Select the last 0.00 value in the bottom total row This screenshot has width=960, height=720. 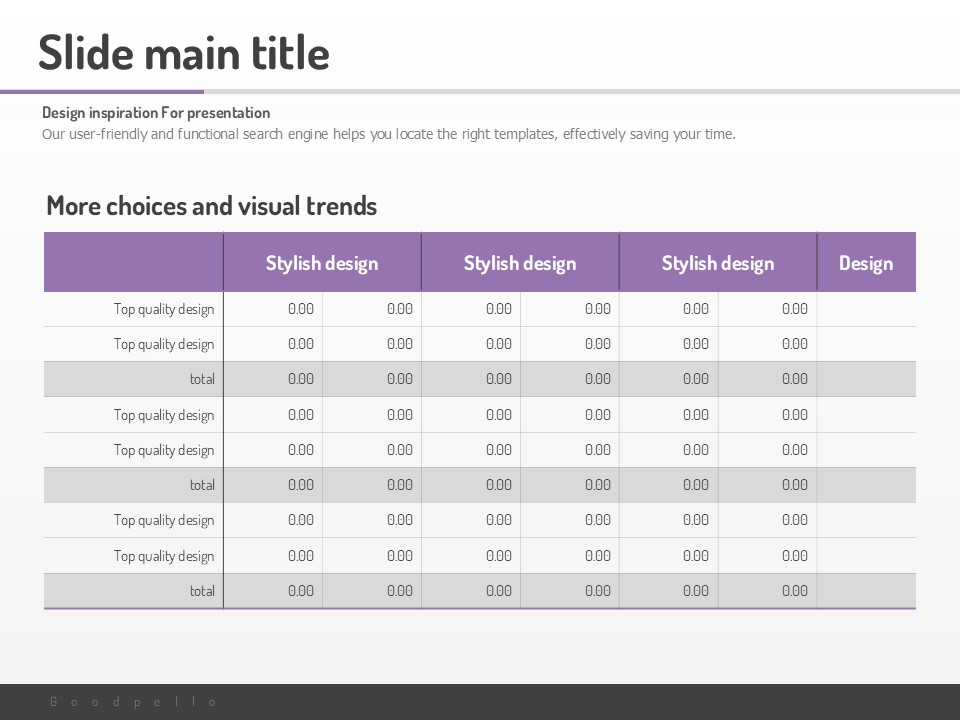[794, 591]
